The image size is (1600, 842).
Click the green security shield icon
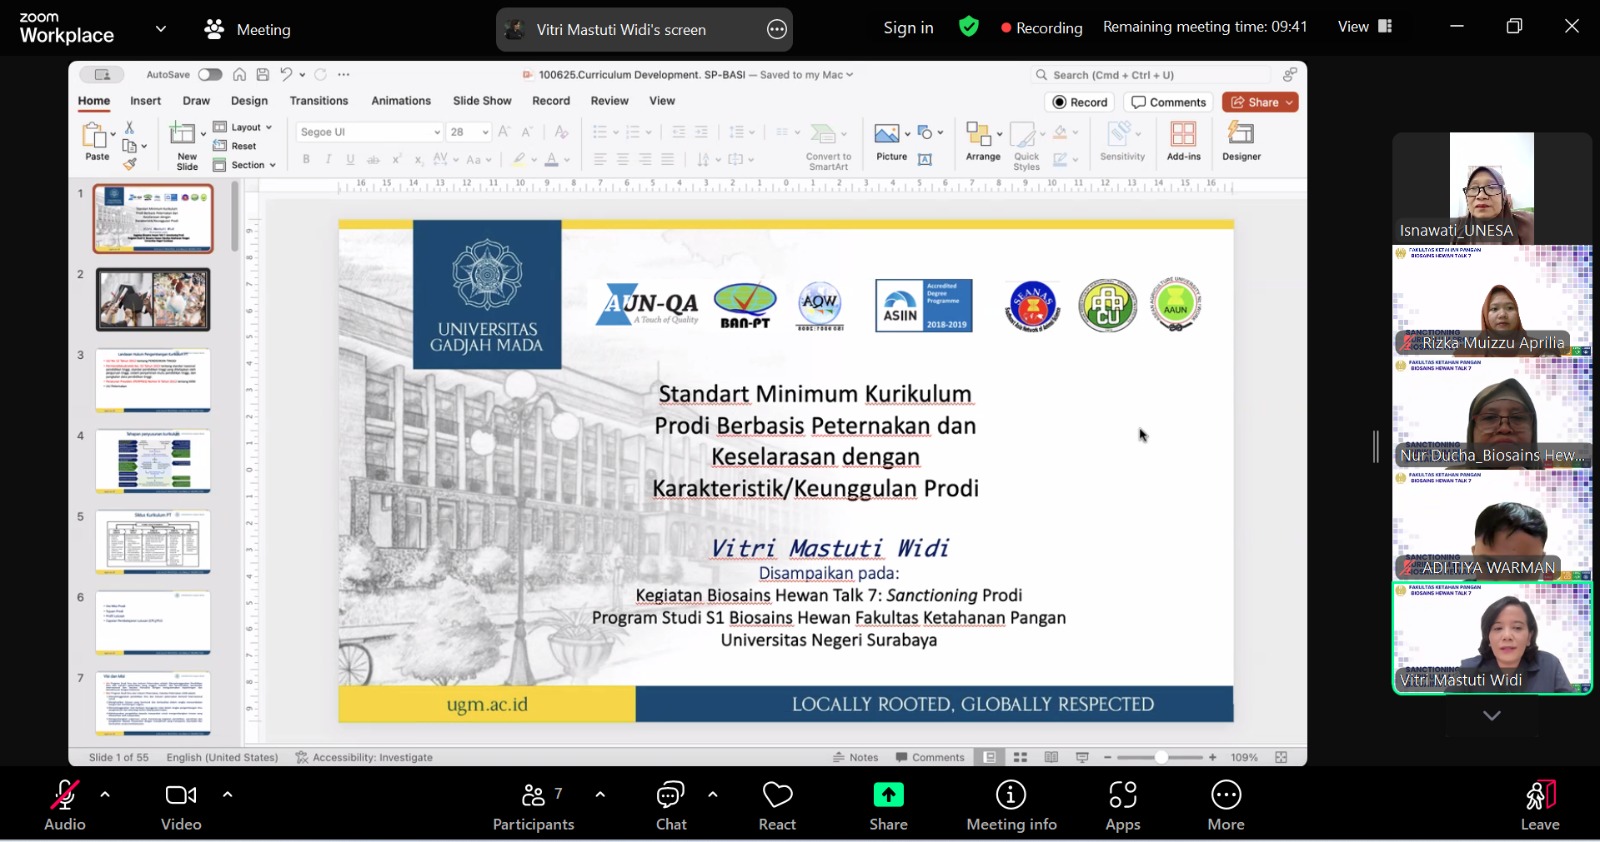point(968,27)
